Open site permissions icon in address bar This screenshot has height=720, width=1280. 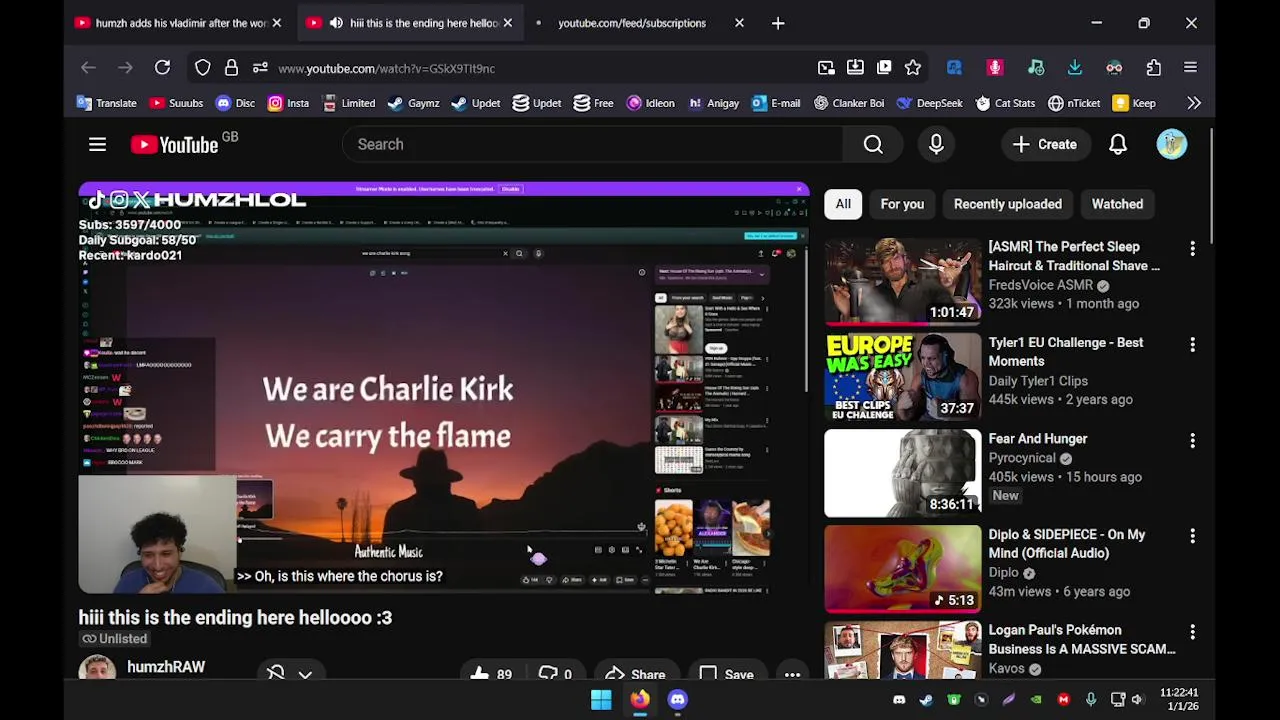(260, 68)
